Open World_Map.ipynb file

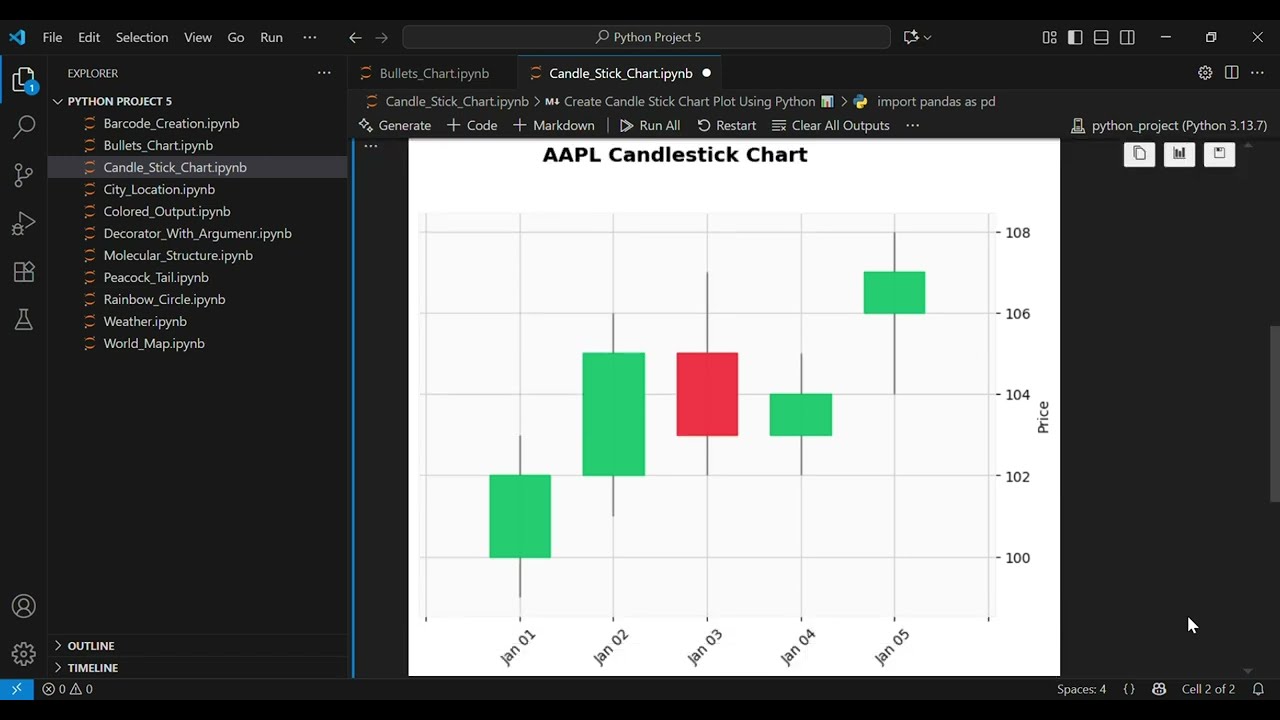[x=154, y=343]
